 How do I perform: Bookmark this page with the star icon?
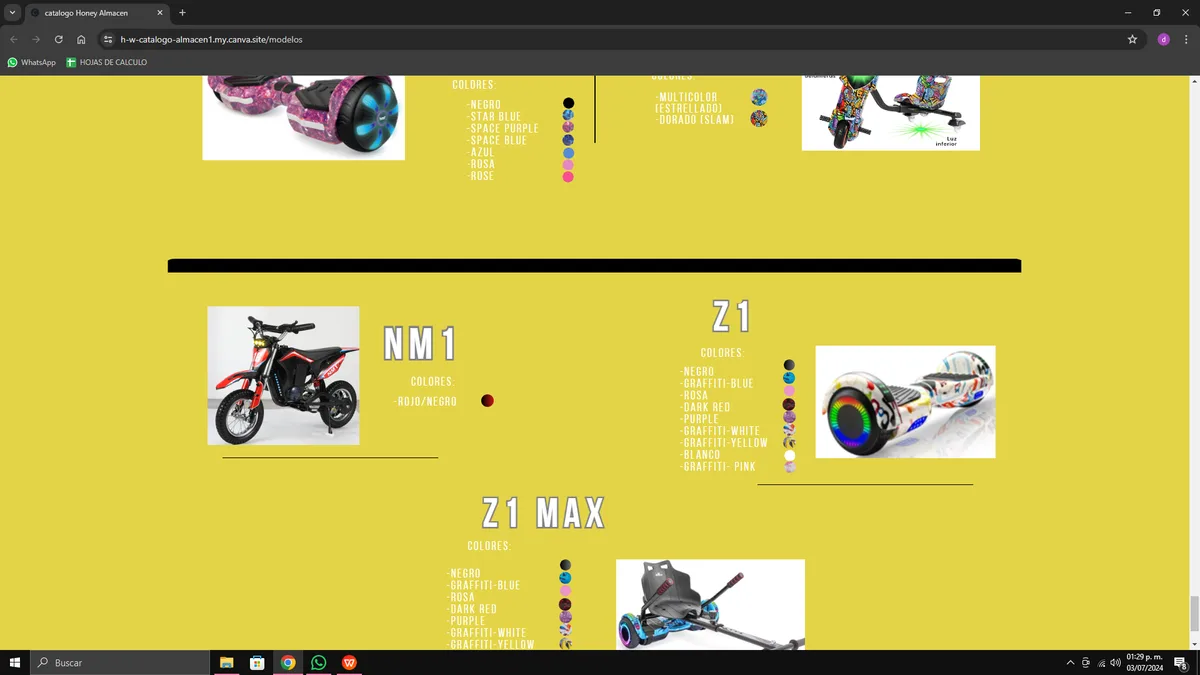[1132, 40]
